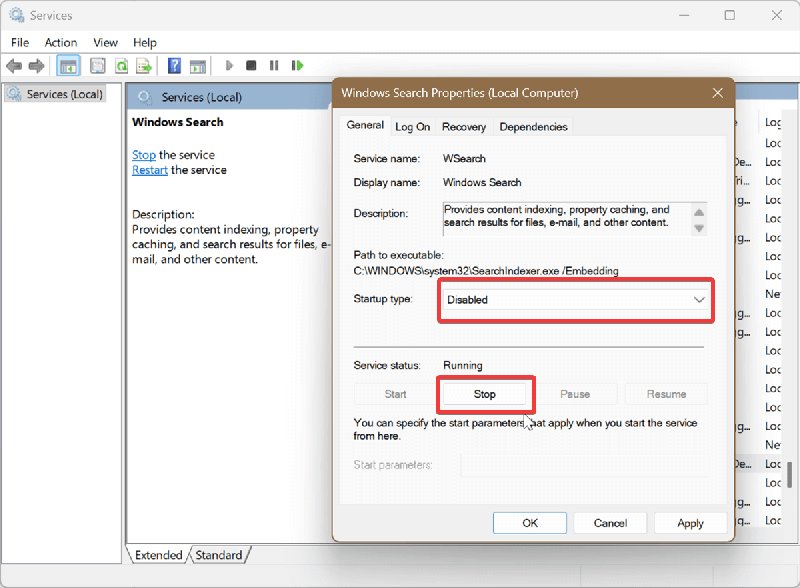The height and width of the screenshot is (588, 800).
Task: Switch to the Extended view tab
Action: pos(159,555)
